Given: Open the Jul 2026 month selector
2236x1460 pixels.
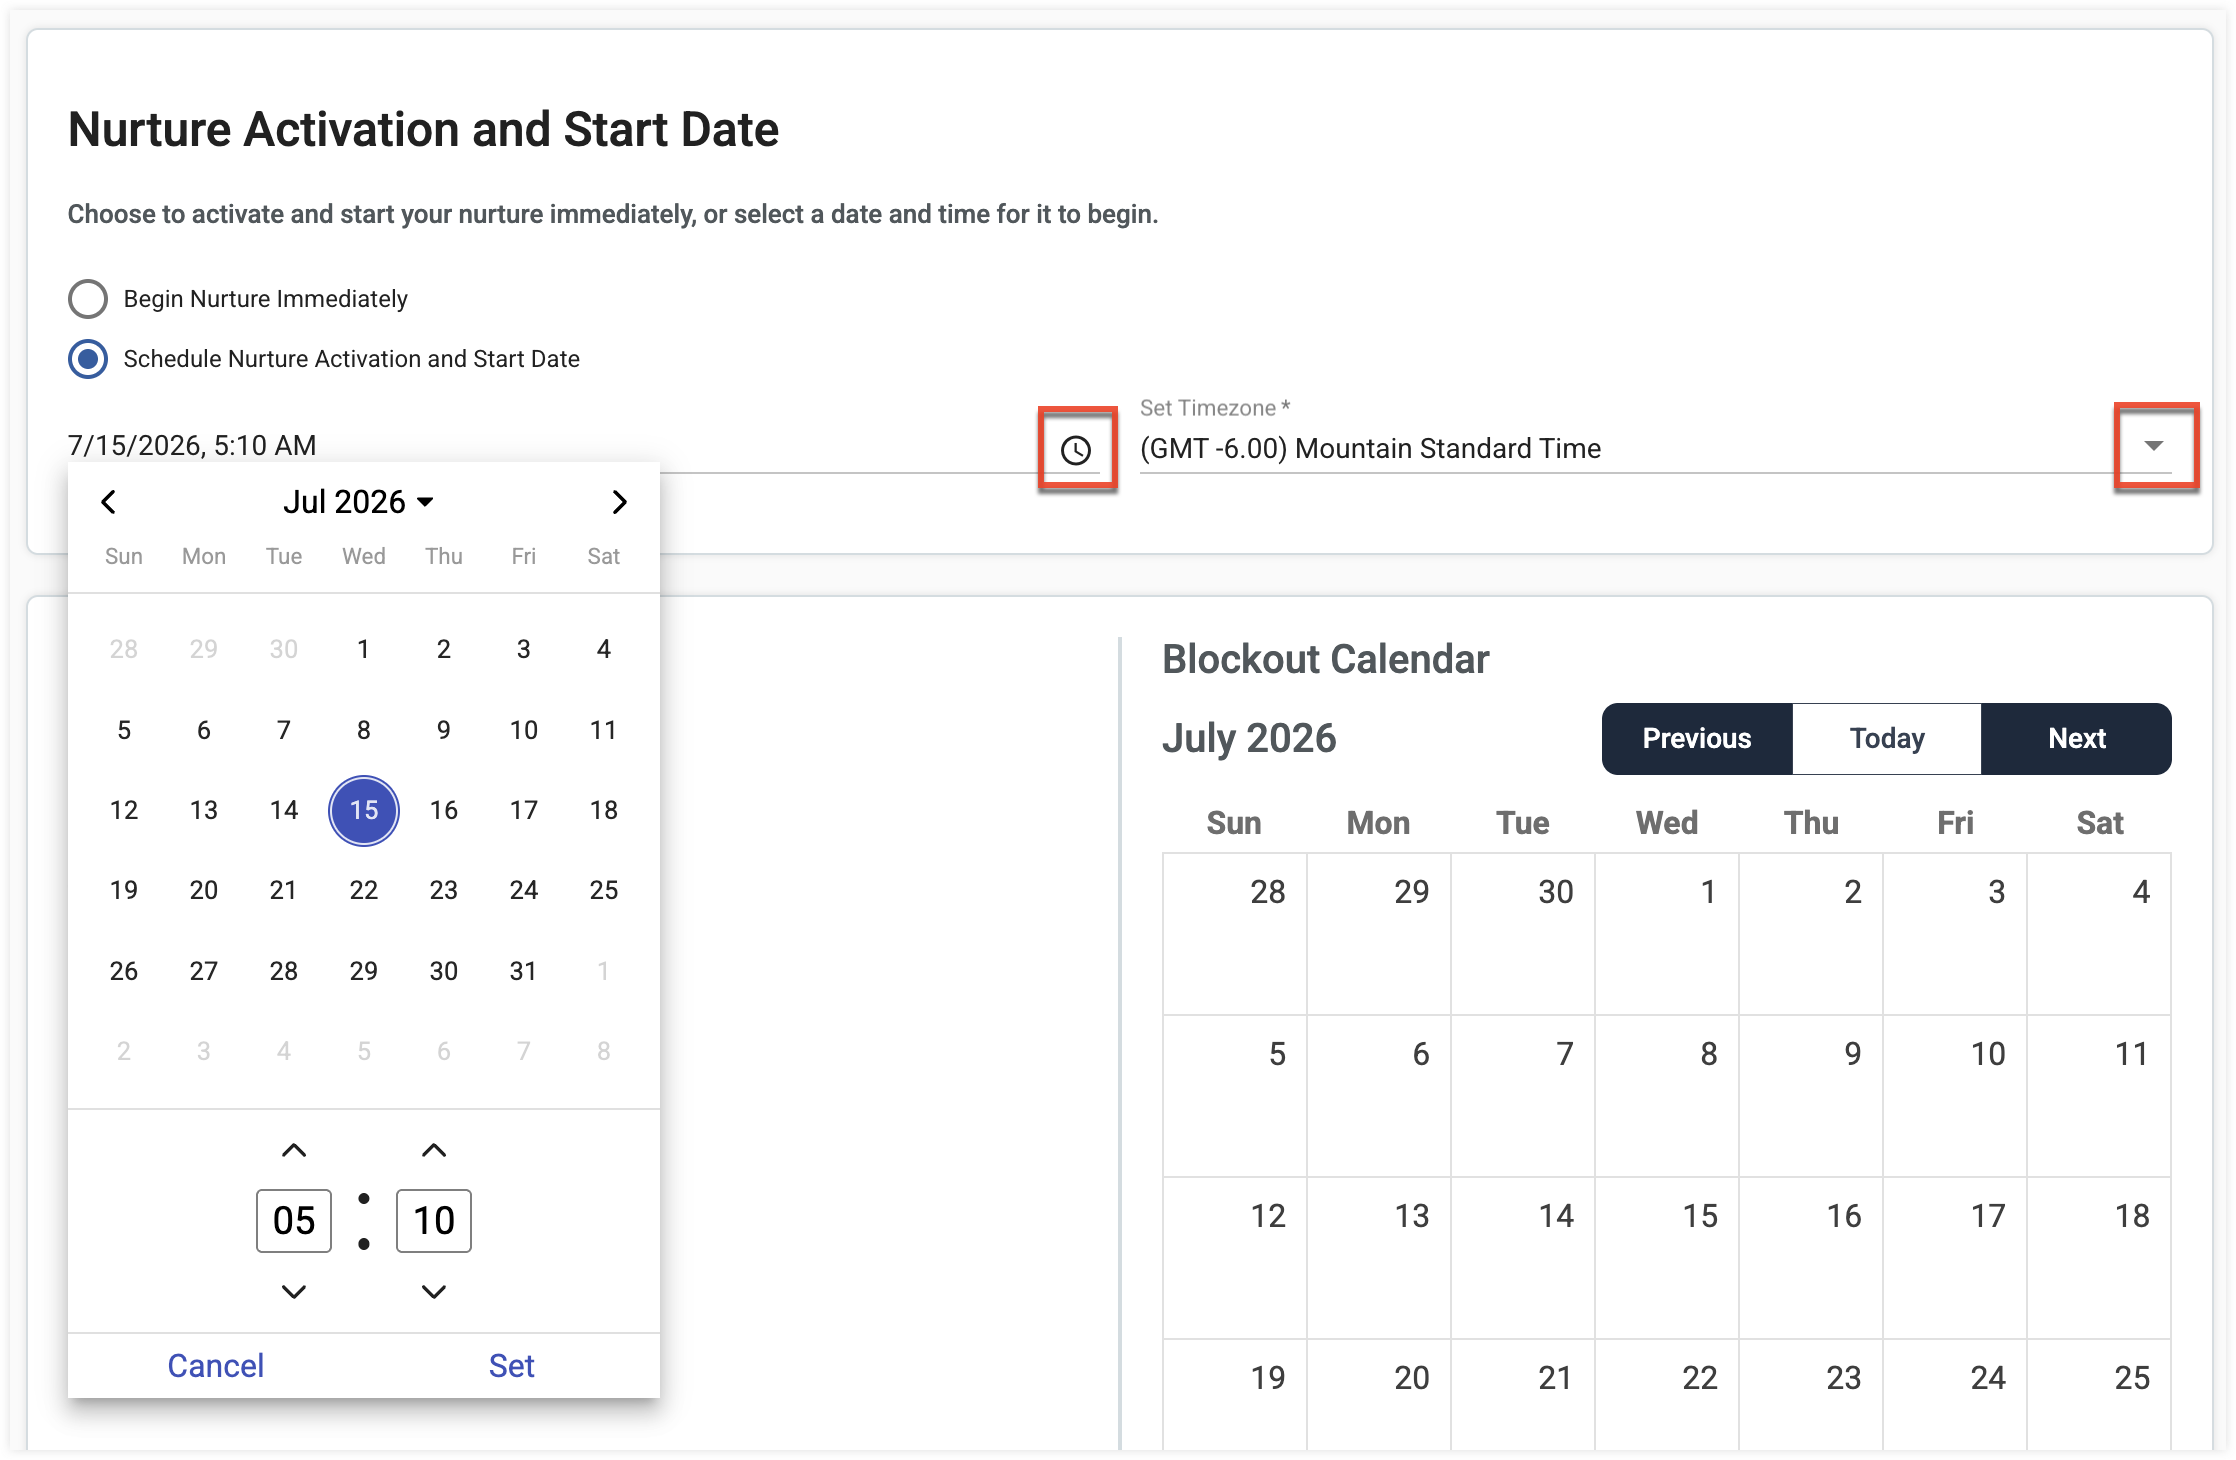Looking at the screenshot, I should click(358, 502).
